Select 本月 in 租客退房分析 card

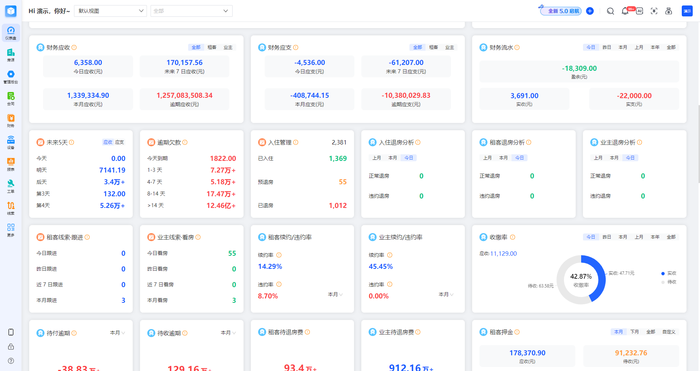[503, 158]
